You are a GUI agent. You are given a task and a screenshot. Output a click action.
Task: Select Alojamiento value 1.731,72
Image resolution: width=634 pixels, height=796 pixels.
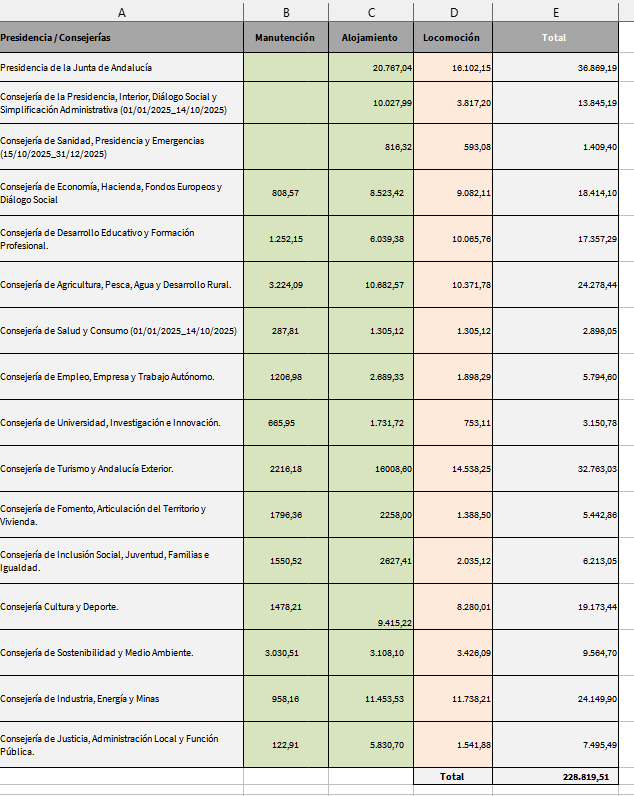371,423
